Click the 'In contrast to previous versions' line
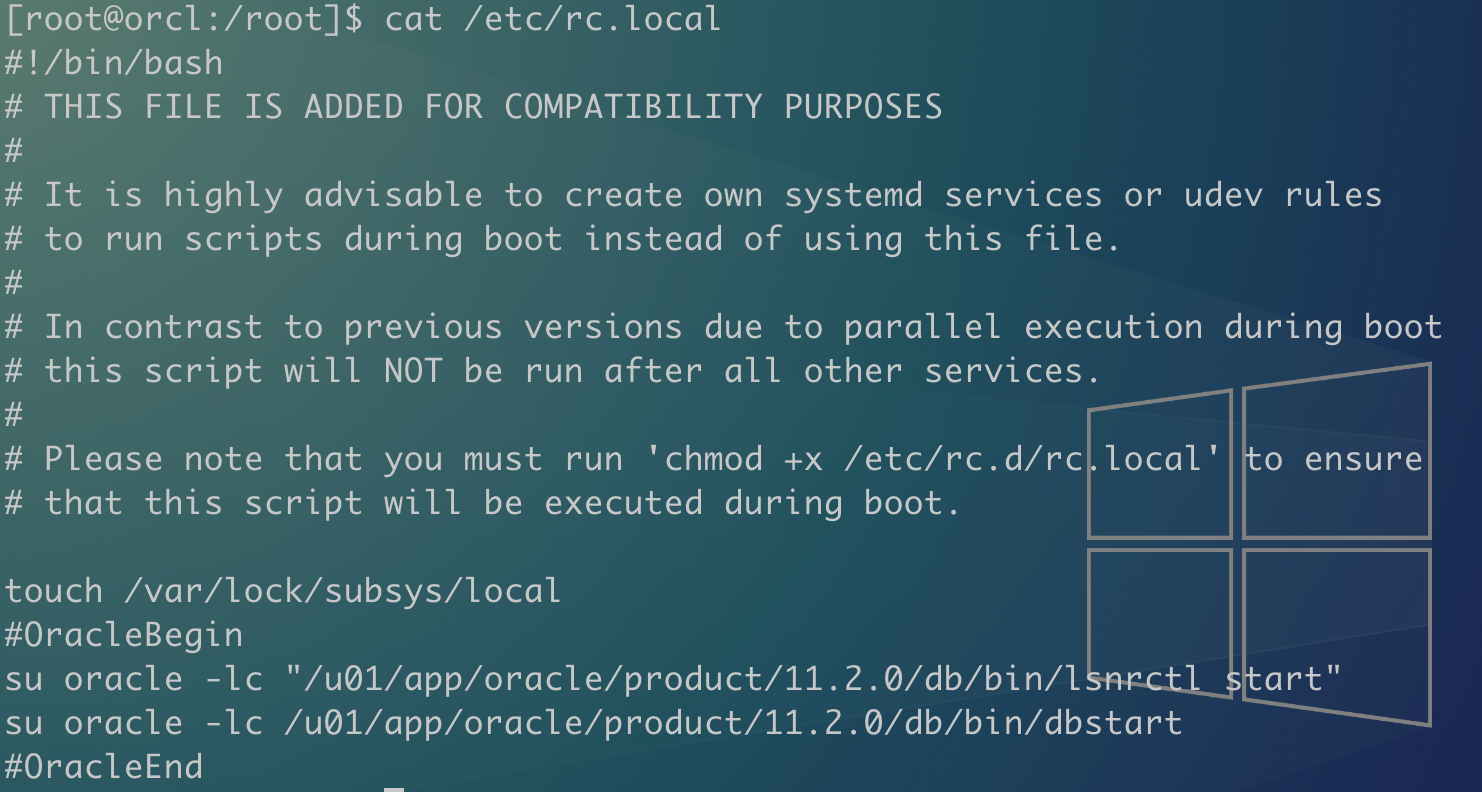1482x792 pixels. (x=724, y=327)
